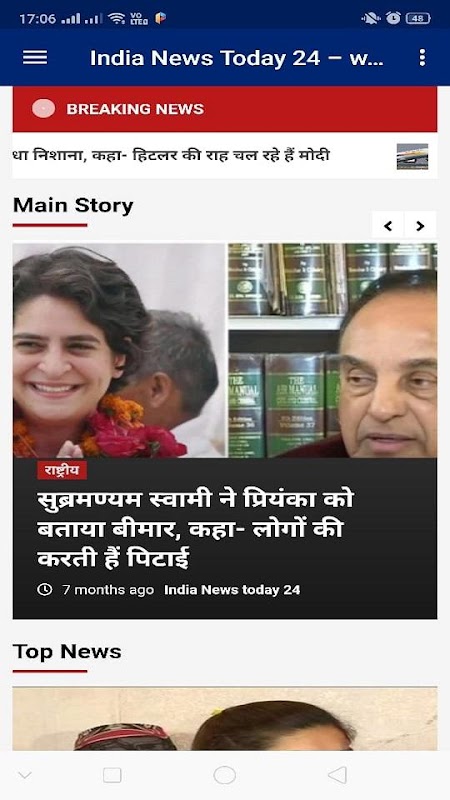Open the three-dot overflow menu
The width and height of the screenshot is (450, 800).
421,58
